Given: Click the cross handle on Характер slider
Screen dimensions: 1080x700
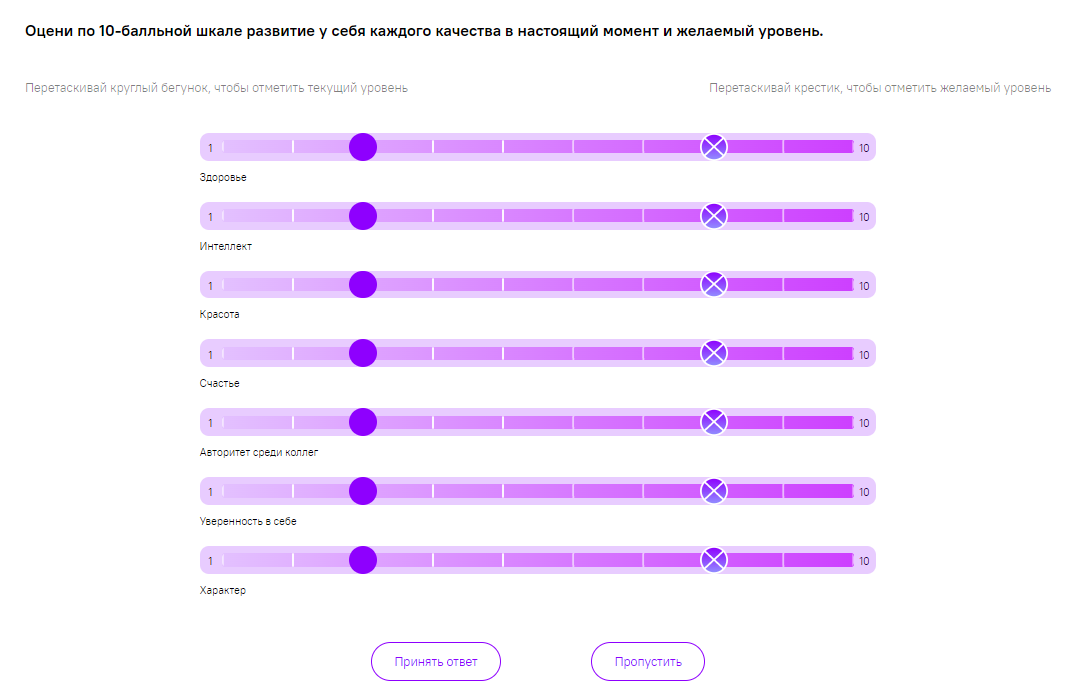Looking at the screenshot, I should click(x=713, y=560).
